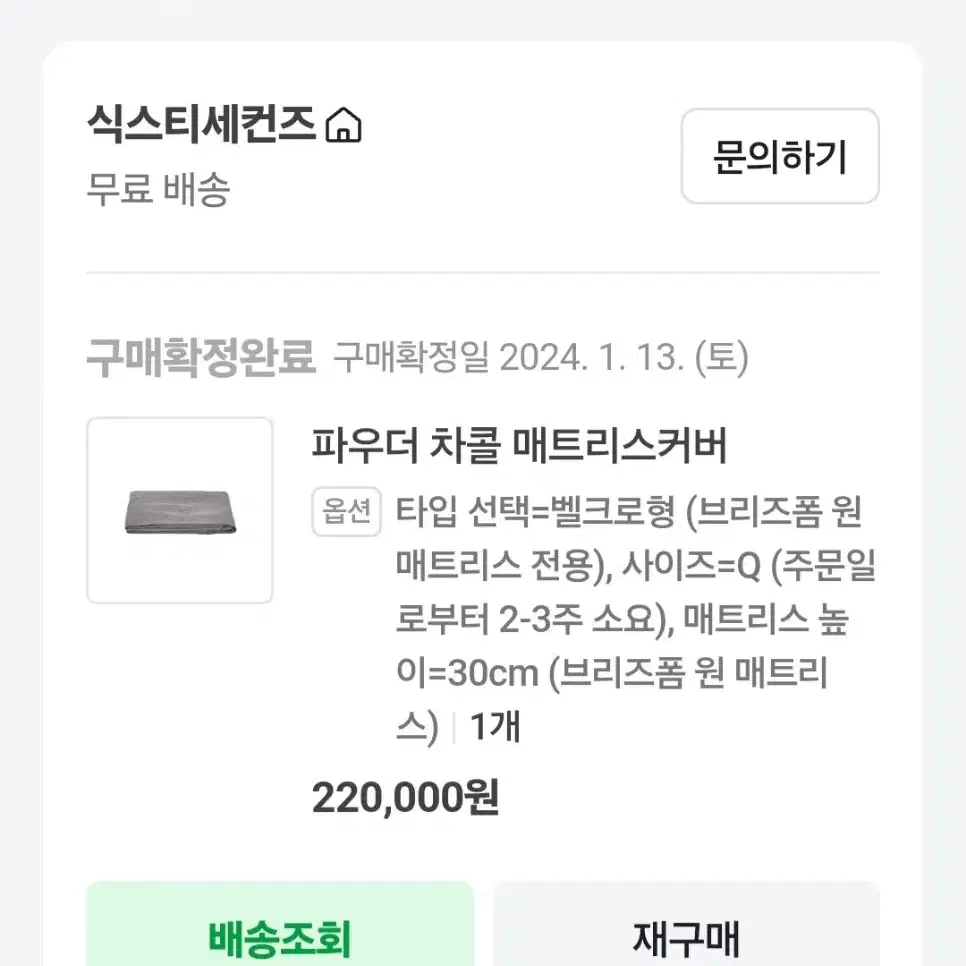The height and width of the screenshot is (966, 966).
Task: Click the 옵션 badge label
Action: 347,511
